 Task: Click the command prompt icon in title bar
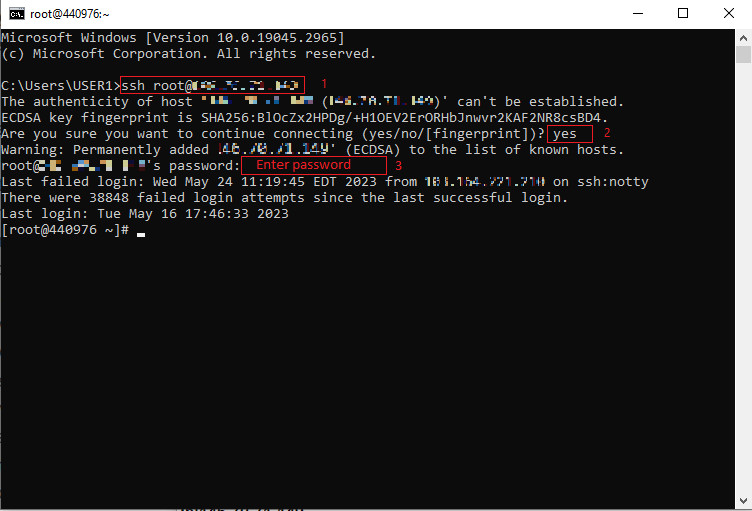point(16,13)
